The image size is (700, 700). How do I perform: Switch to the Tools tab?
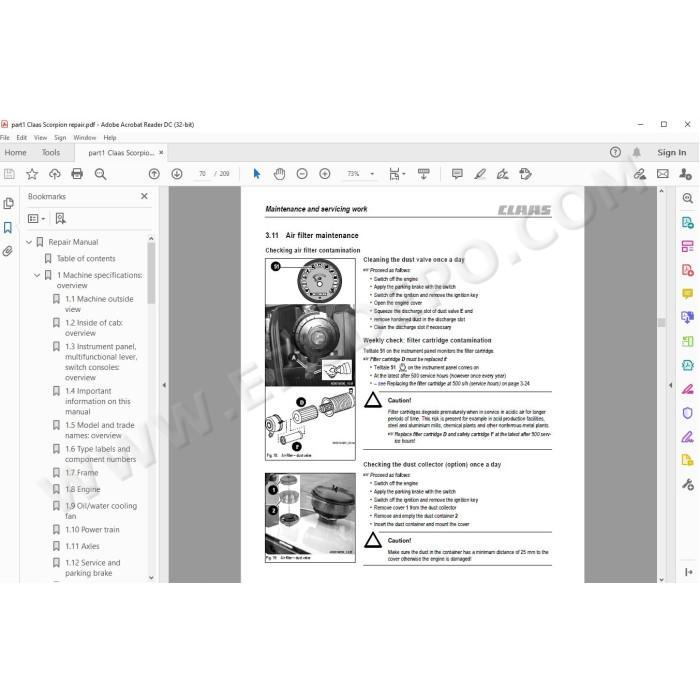(x=50, y=152)
